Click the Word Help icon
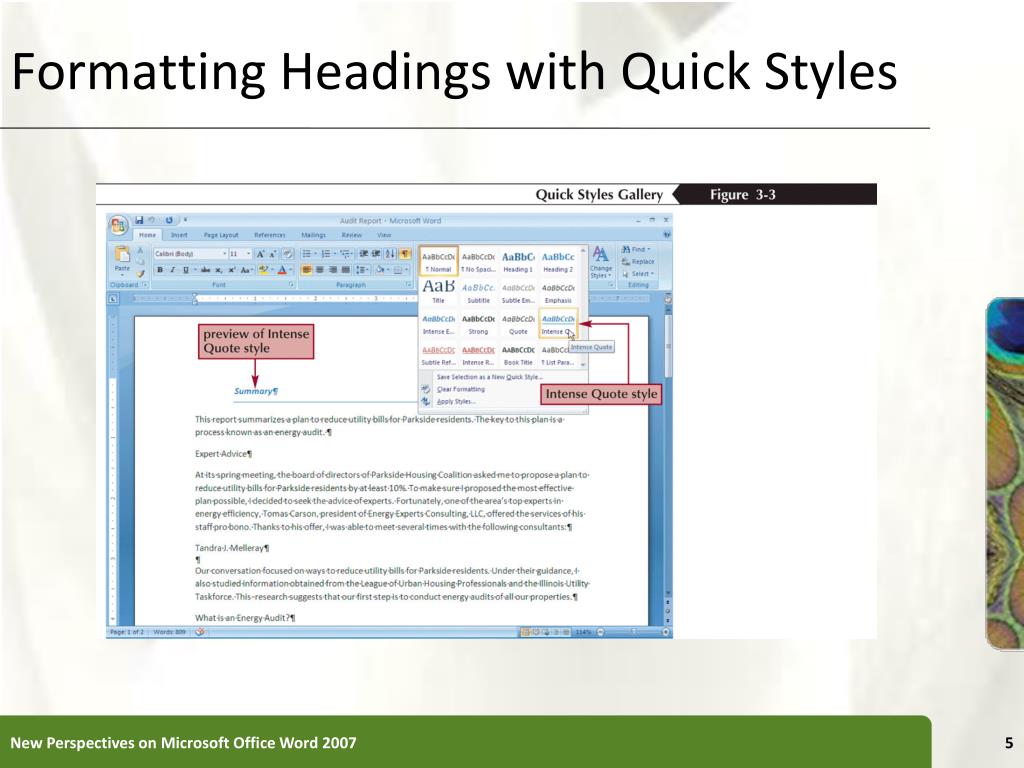Screen dimensions: 1024x768 (667, 234)
